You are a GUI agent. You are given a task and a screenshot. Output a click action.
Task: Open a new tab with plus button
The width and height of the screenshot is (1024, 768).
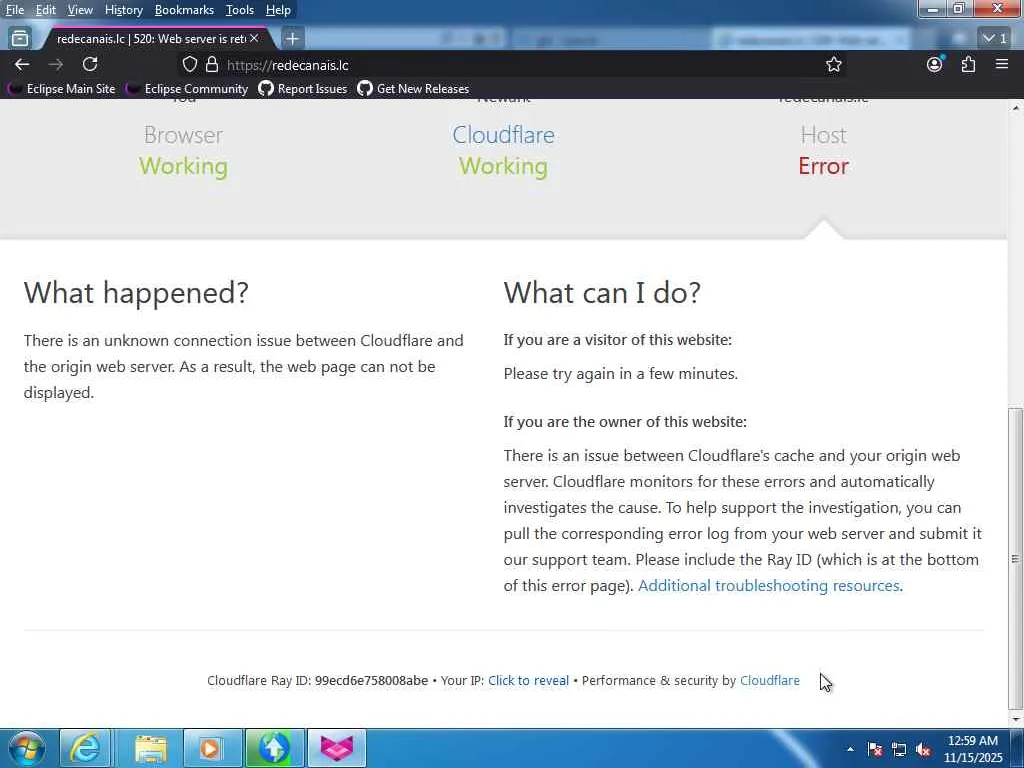[x=293, y=39]
